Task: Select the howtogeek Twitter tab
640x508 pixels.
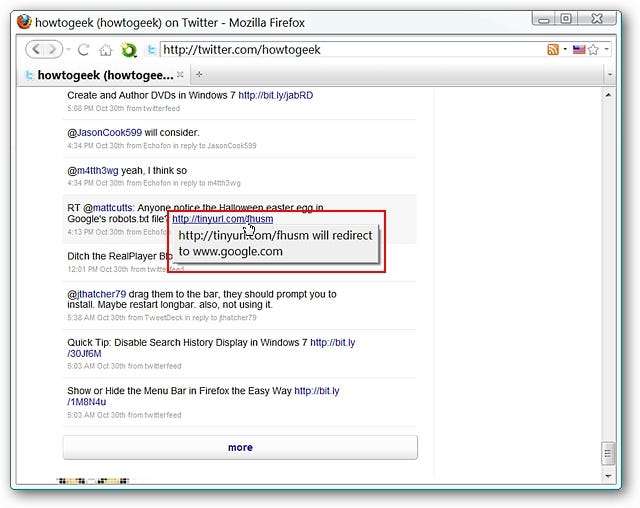Action: (x=104, y=75)
